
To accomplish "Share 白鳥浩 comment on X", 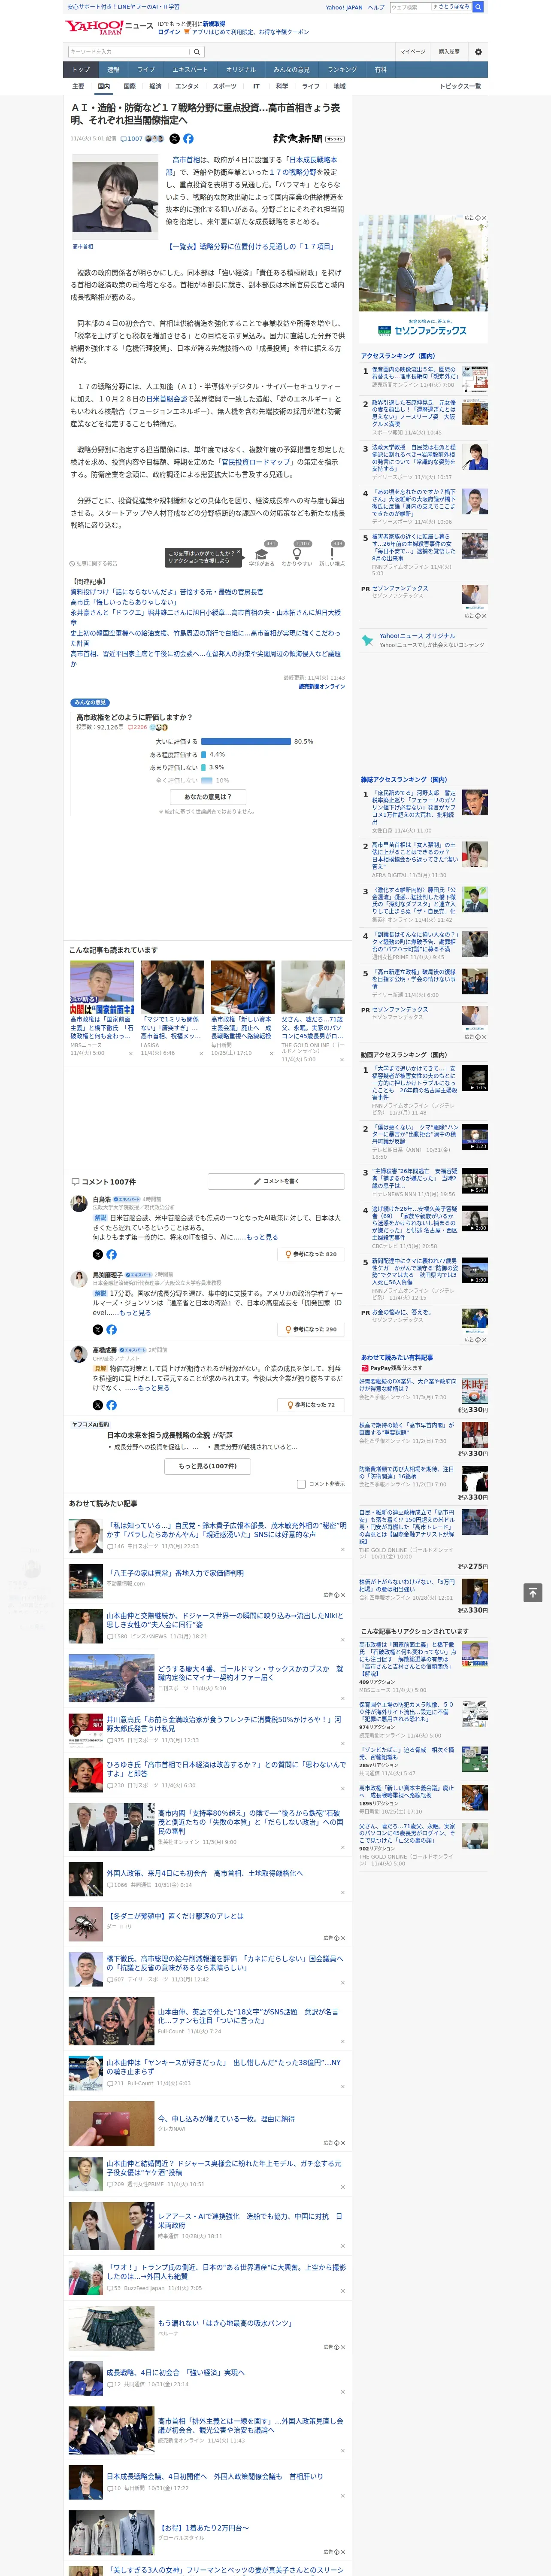I will tap(97, 1254).
